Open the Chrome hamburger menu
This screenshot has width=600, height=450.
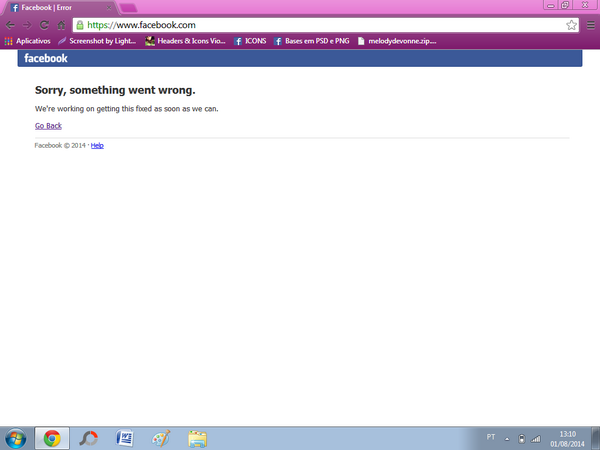pos(591,25)
